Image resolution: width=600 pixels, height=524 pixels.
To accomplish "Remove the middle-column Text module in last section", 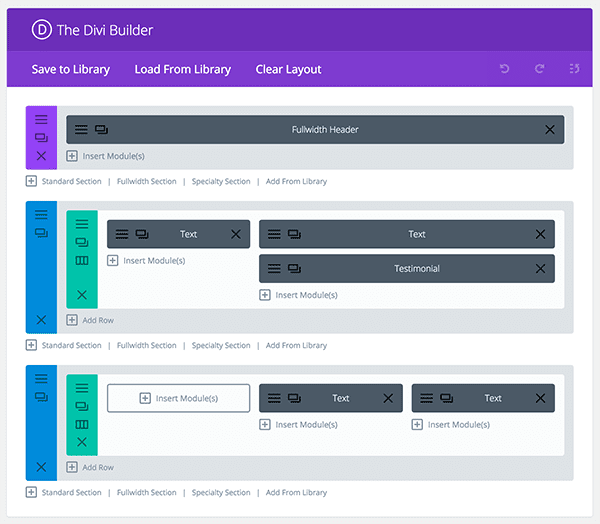I will click(x=388, y=398).
